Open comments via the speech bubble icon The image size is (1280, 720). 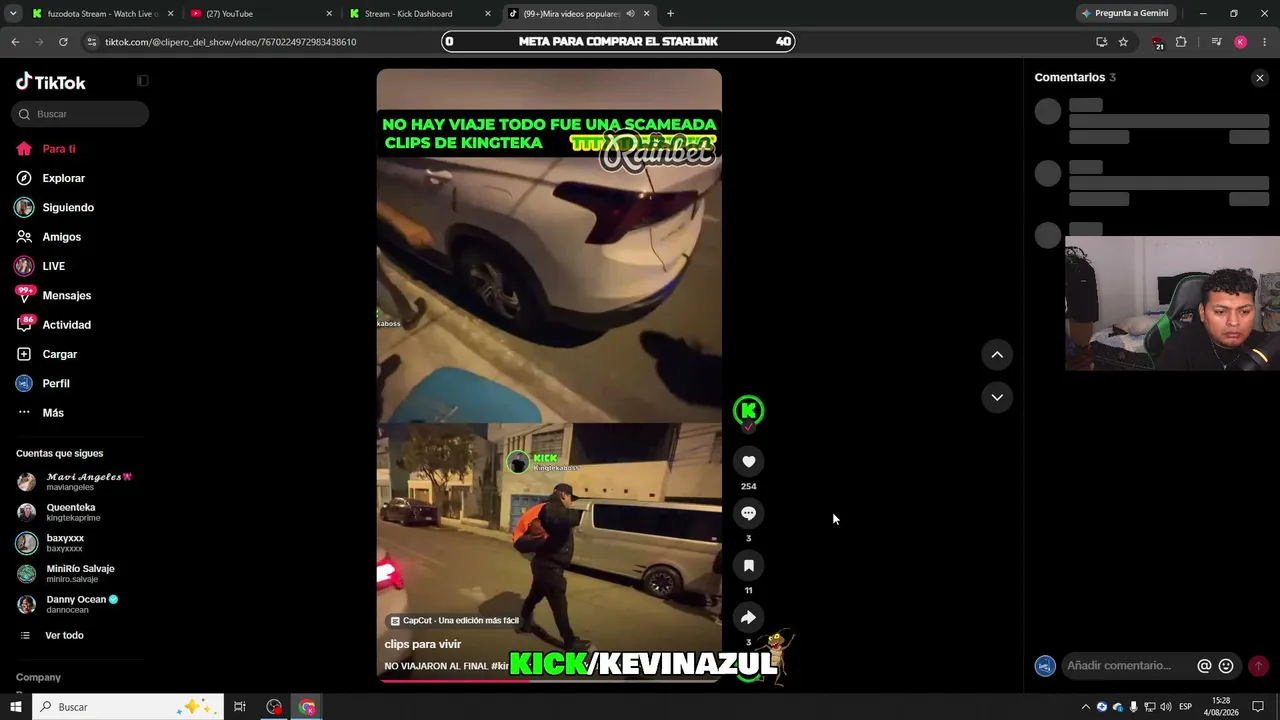pyautogui.click(x=748, y=513)
